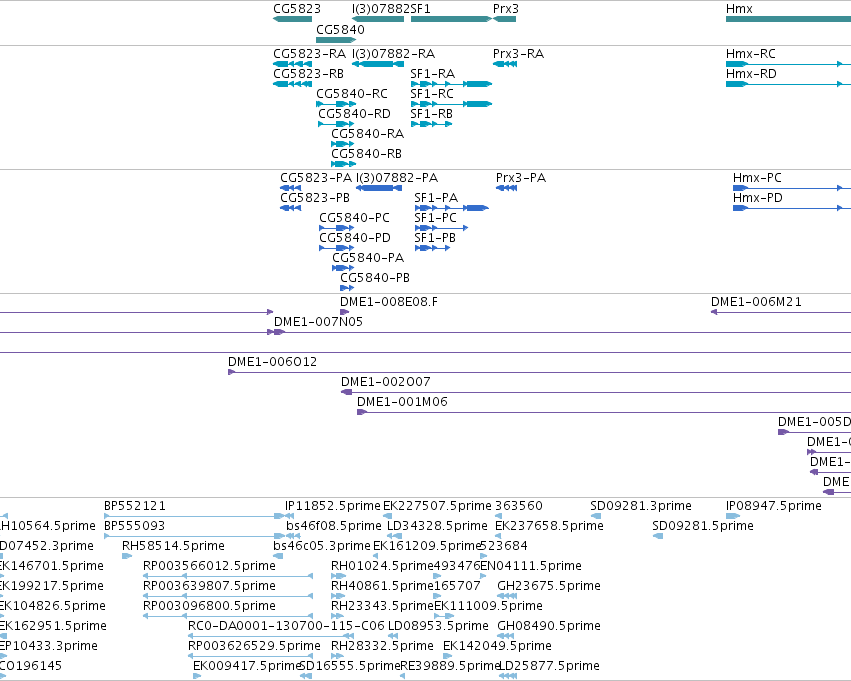Select EST SD09281.3prime
851x681 pixels.
pos(640,506)
